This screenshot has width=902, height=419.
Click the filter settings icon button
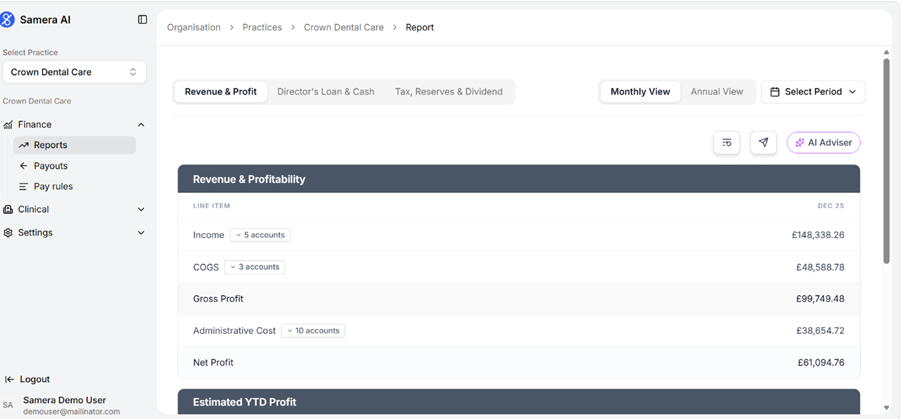tap(726, 143)
